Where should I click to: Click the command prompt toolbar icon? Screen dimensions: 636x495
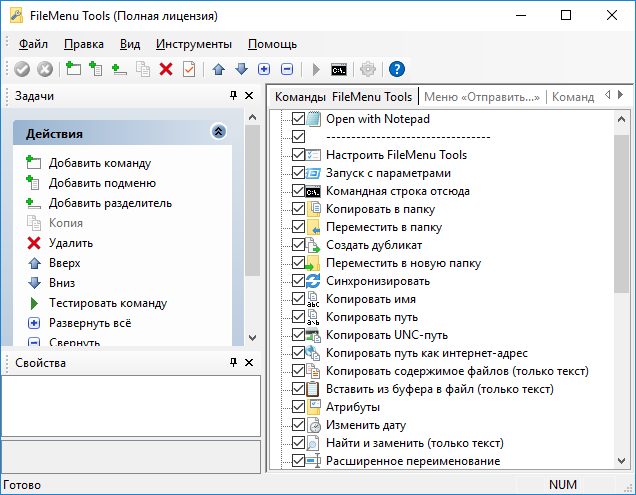click(x=340, y=69)
